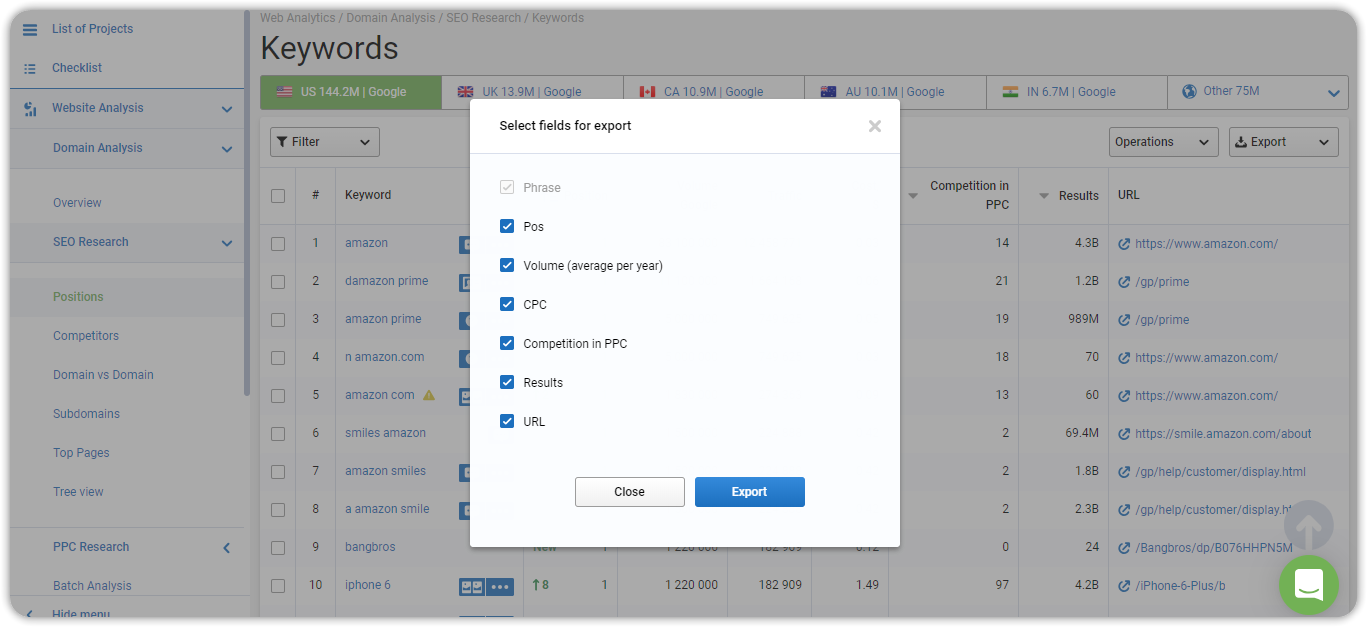Image resolution: width=1367 pixels, height=627 pixels.
Task: Click the Website Analysis chart icon
Action: click(30, 108)
